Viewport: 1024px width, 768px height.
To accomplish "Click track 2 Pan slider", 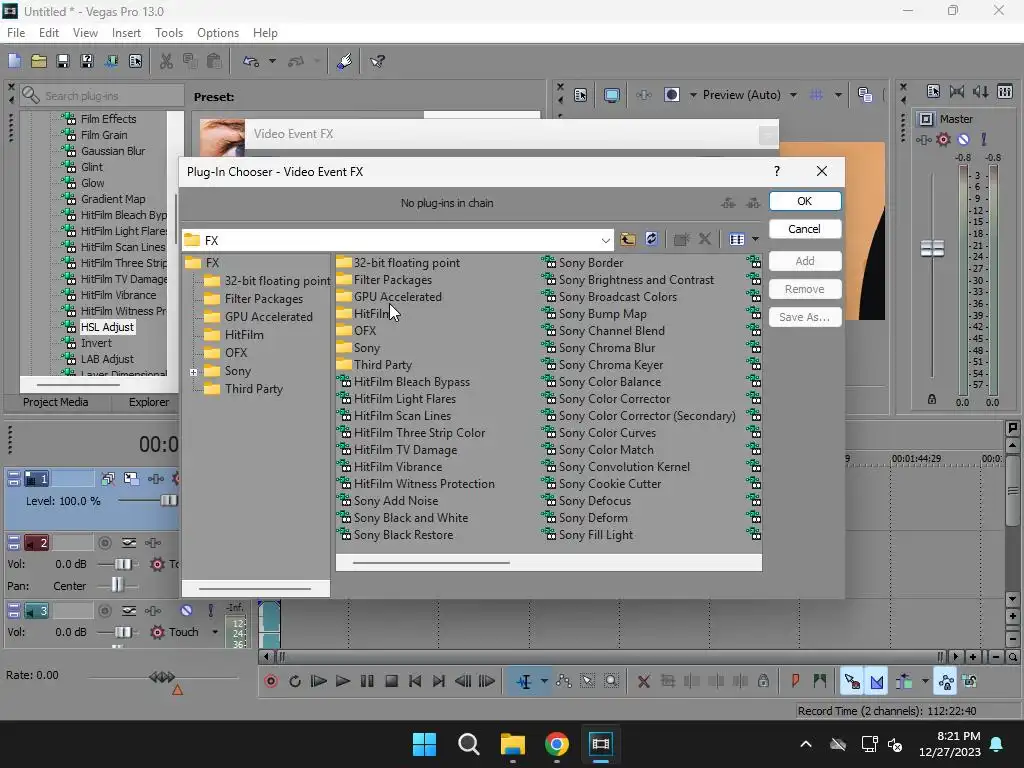I will pyautogui.click(x=117, y=585).
